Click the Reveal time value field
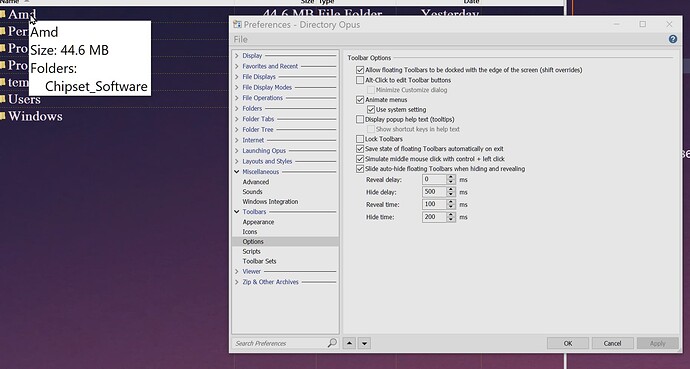The height and width of the screenshot is (369, 690). tap(434, 205)
